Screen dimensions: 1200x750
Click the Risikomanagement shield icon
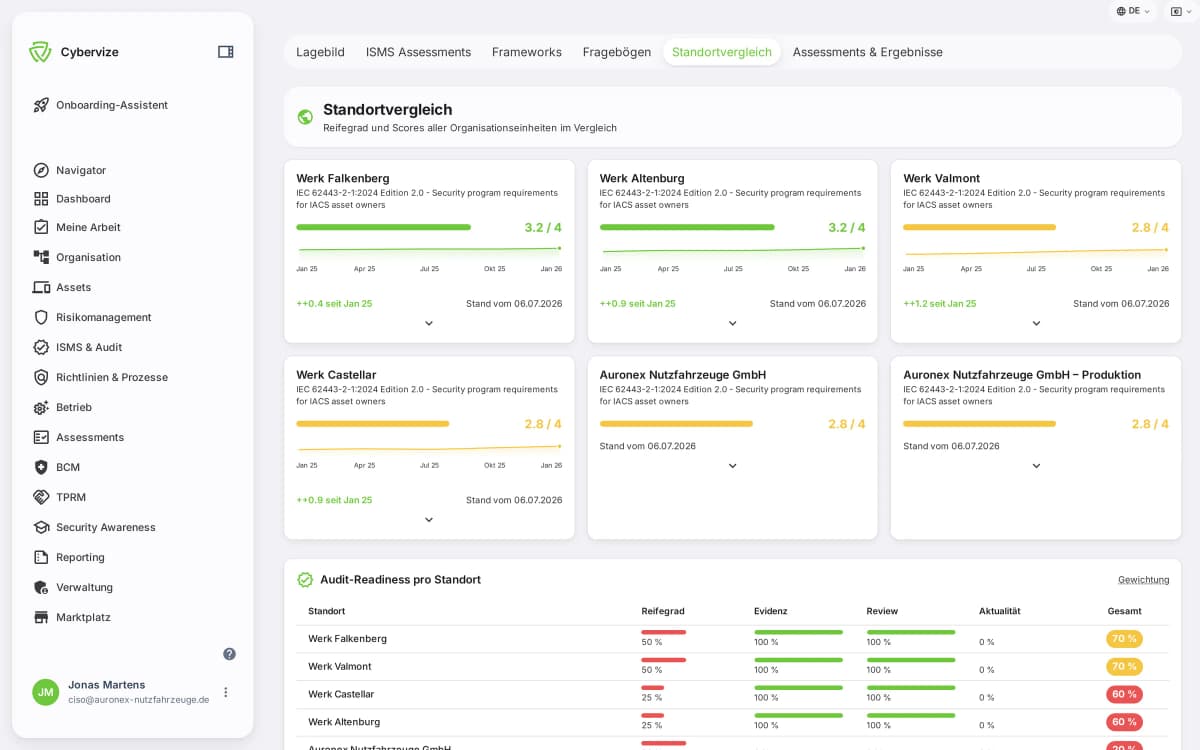click(x=41, y=317)
